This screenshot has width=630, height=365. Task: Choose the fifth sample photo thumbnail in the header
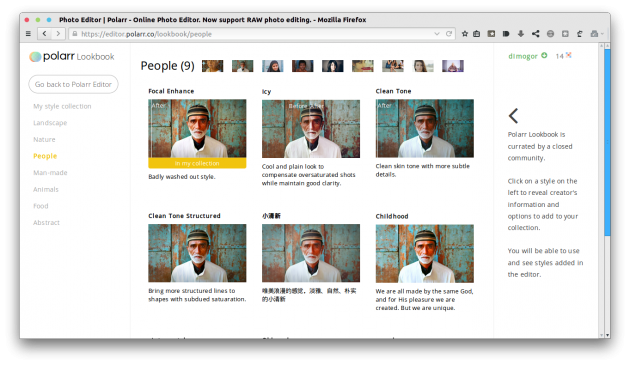pos(333,66)
